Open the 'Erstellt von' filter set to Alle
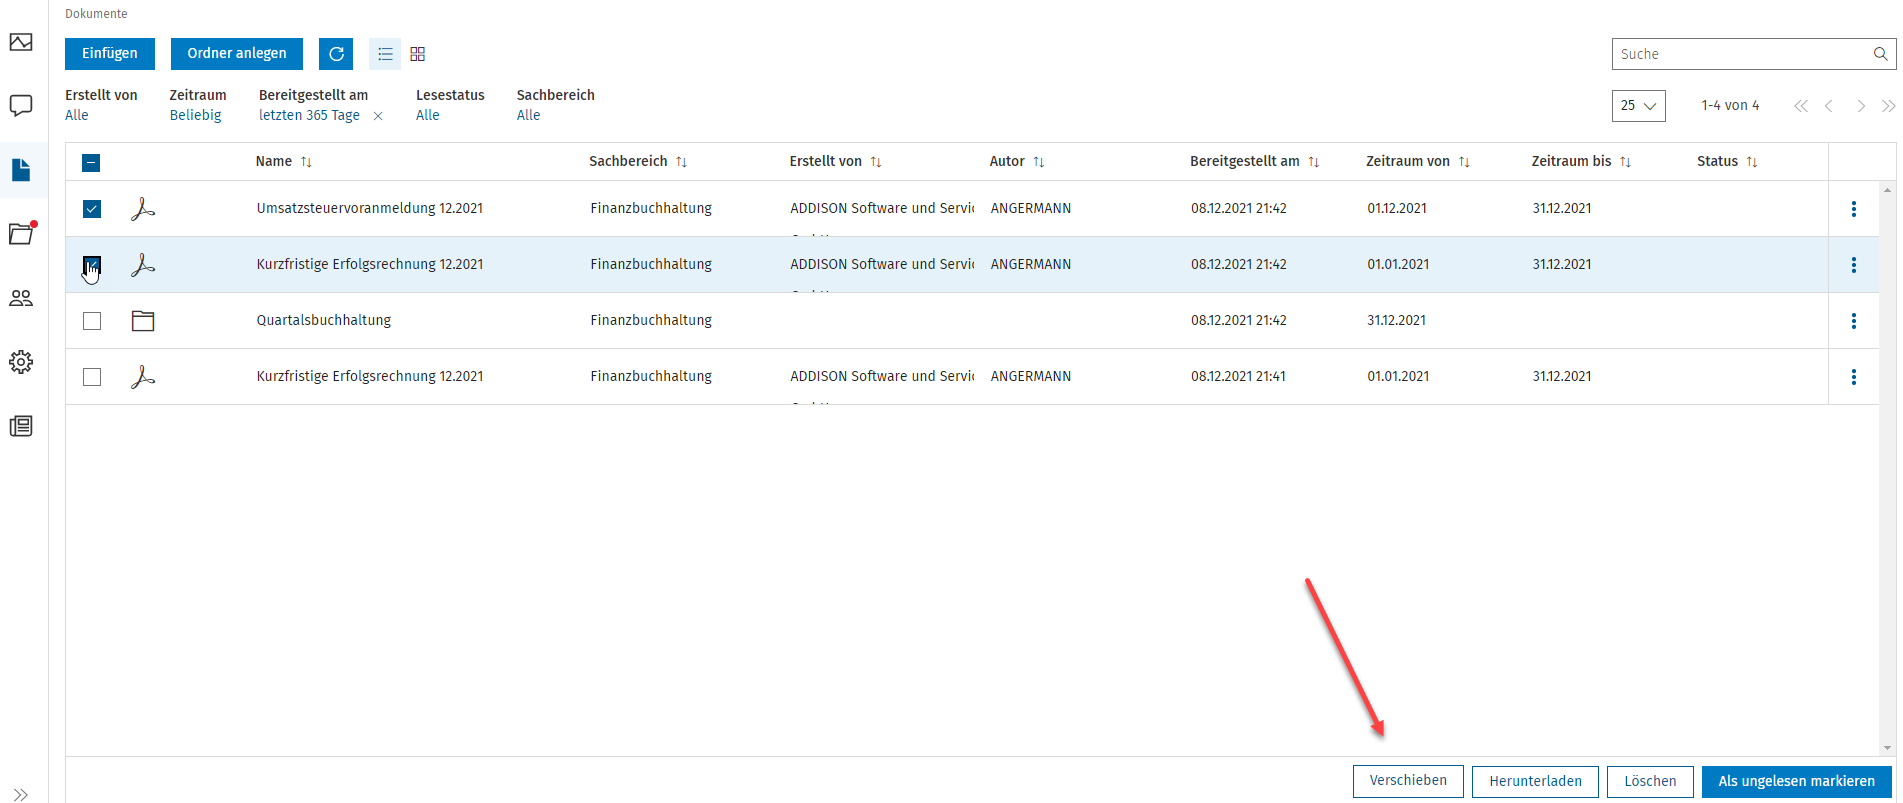Image resolution: width=1903 pixels, height=803 pixels. tap(77, 116)
